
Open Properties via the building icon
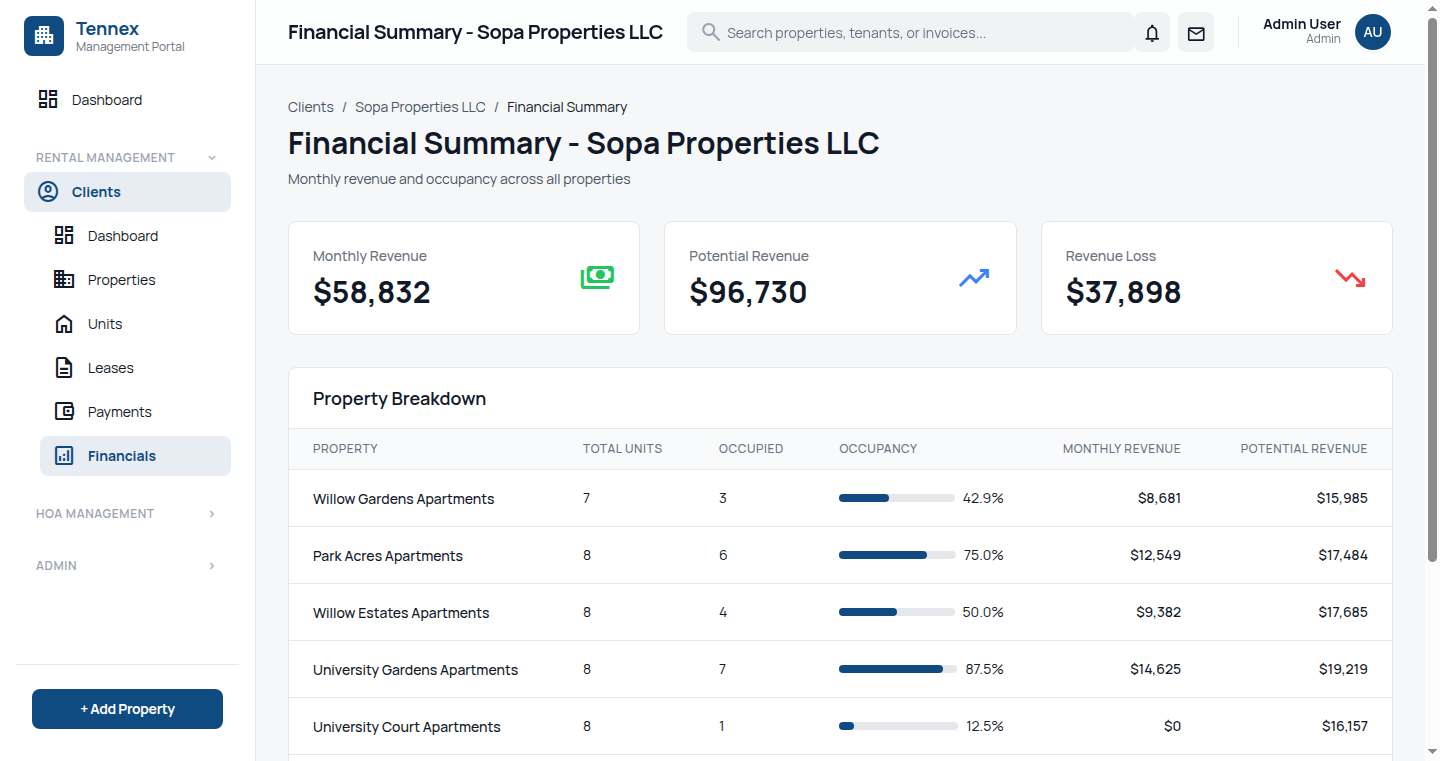click(64, 279)
